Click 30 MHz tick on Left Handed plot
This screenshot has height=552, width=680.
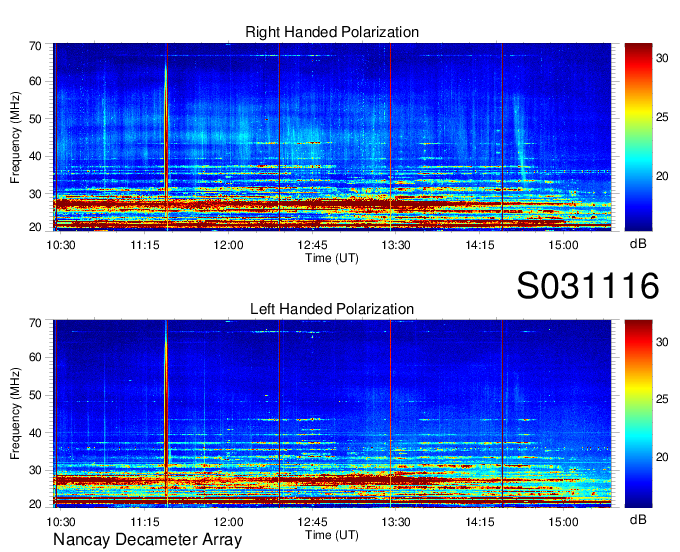click(36, 470)
